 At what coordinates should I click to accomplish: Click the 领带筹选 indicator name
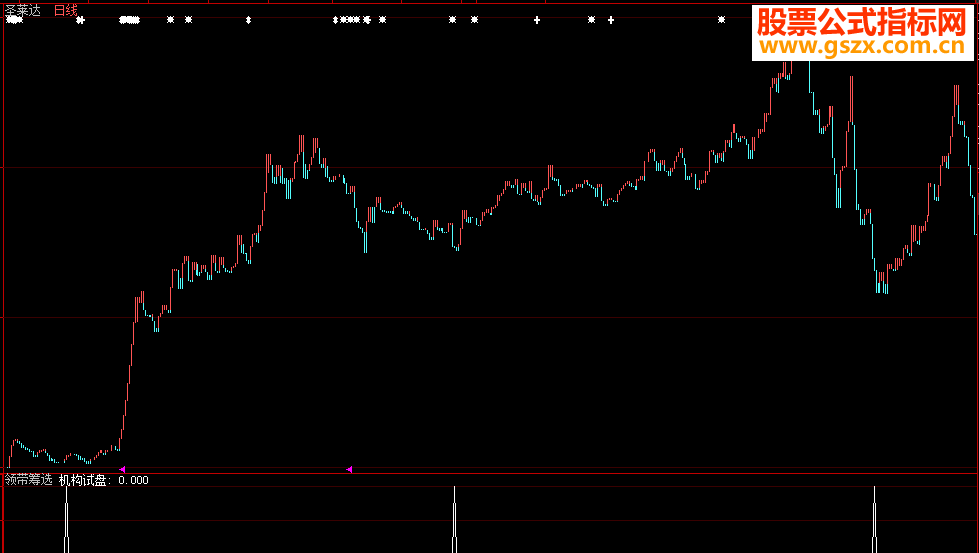[x=29, y=480]
